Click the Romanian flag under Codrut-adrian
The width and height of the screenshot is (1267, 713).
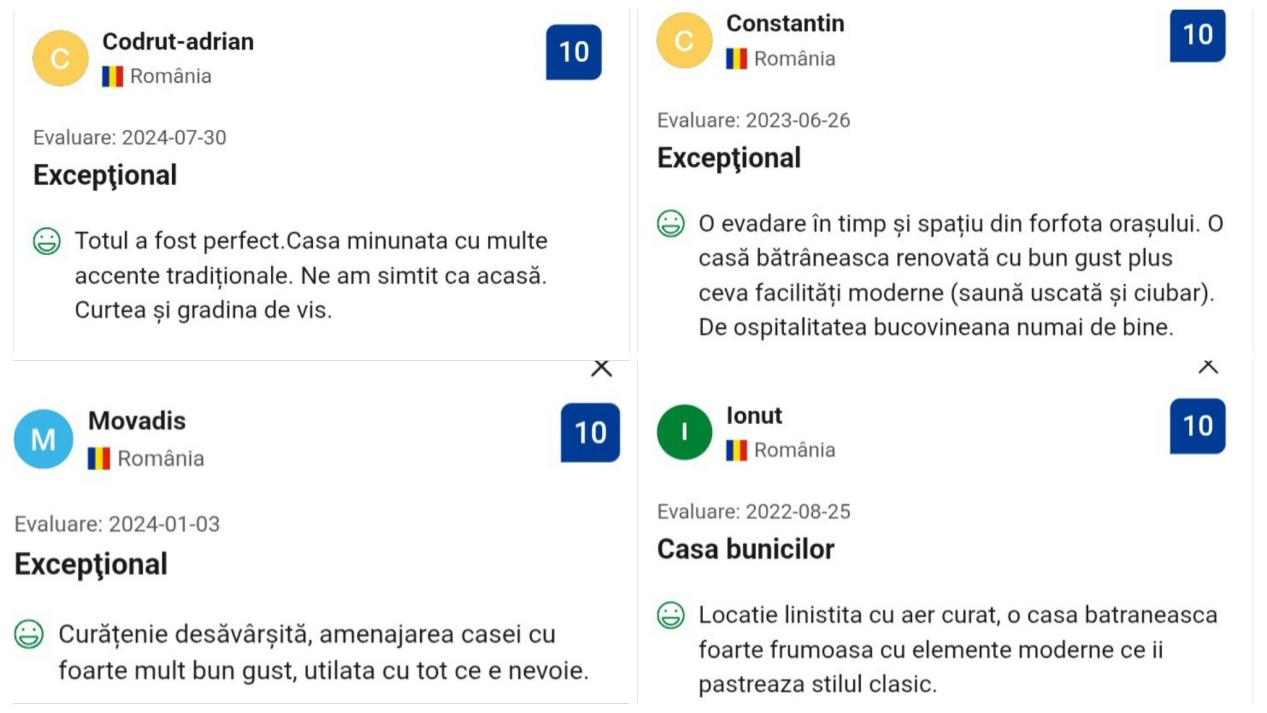113,76
